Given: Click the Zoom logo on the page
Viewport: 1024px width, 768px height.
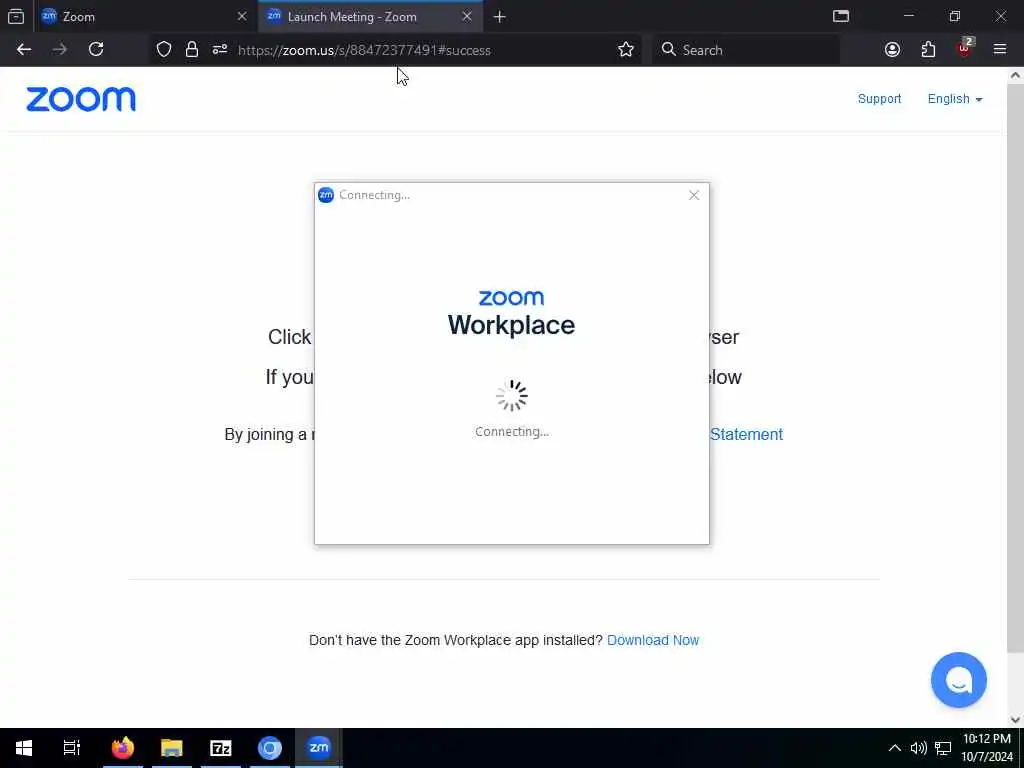Looking at the screenshot, I should pos(81,99).
